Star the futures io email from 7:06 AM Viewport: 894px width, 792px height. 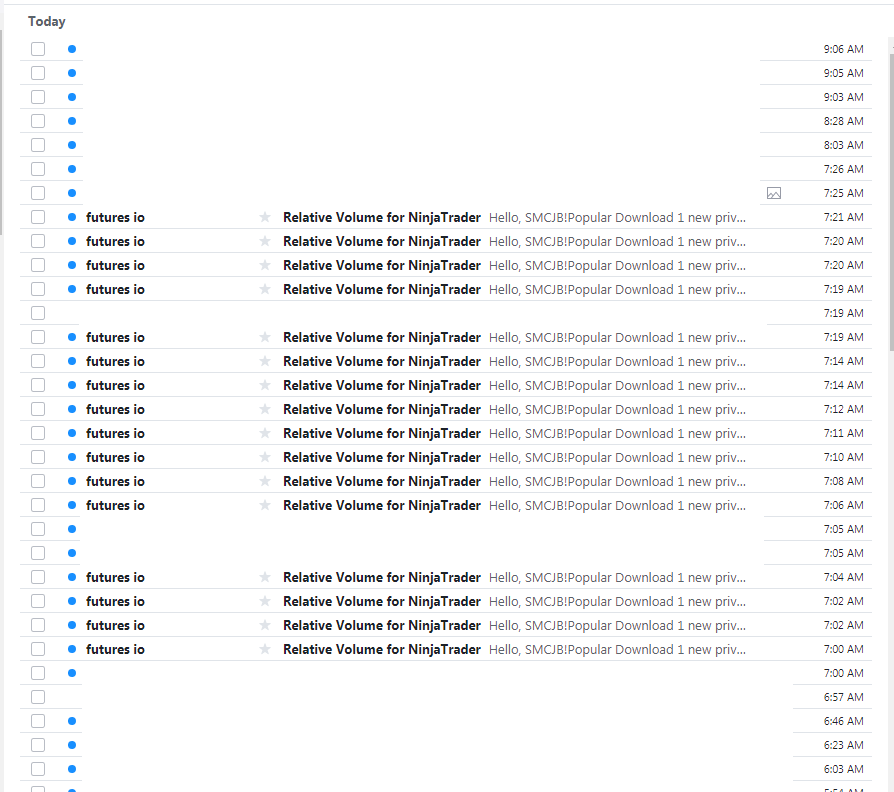point(265,505)
